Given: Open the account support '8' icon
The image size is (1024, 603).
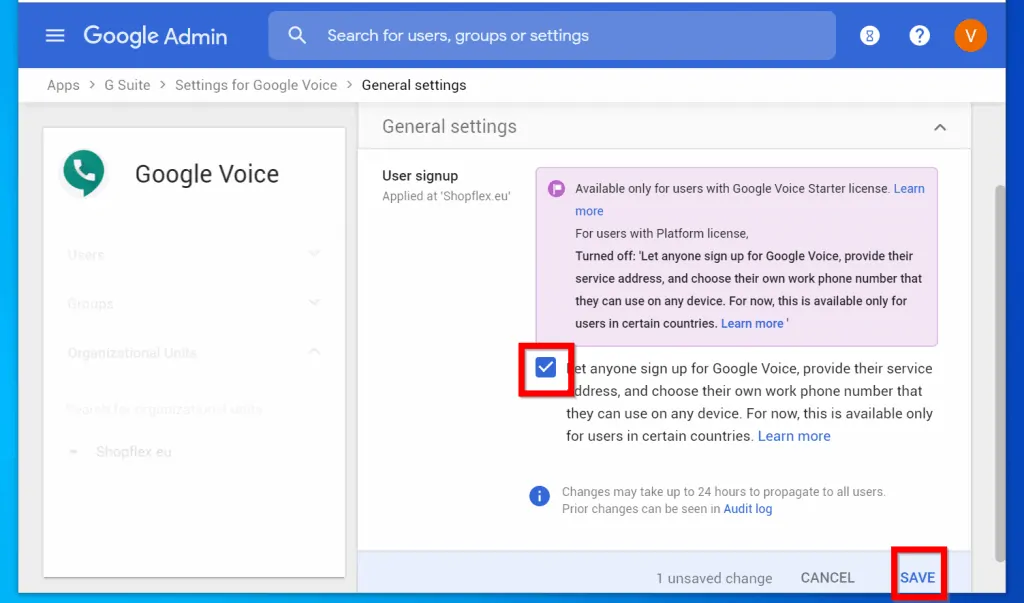Looking at the screenshot, I should (x=870, y=36).
